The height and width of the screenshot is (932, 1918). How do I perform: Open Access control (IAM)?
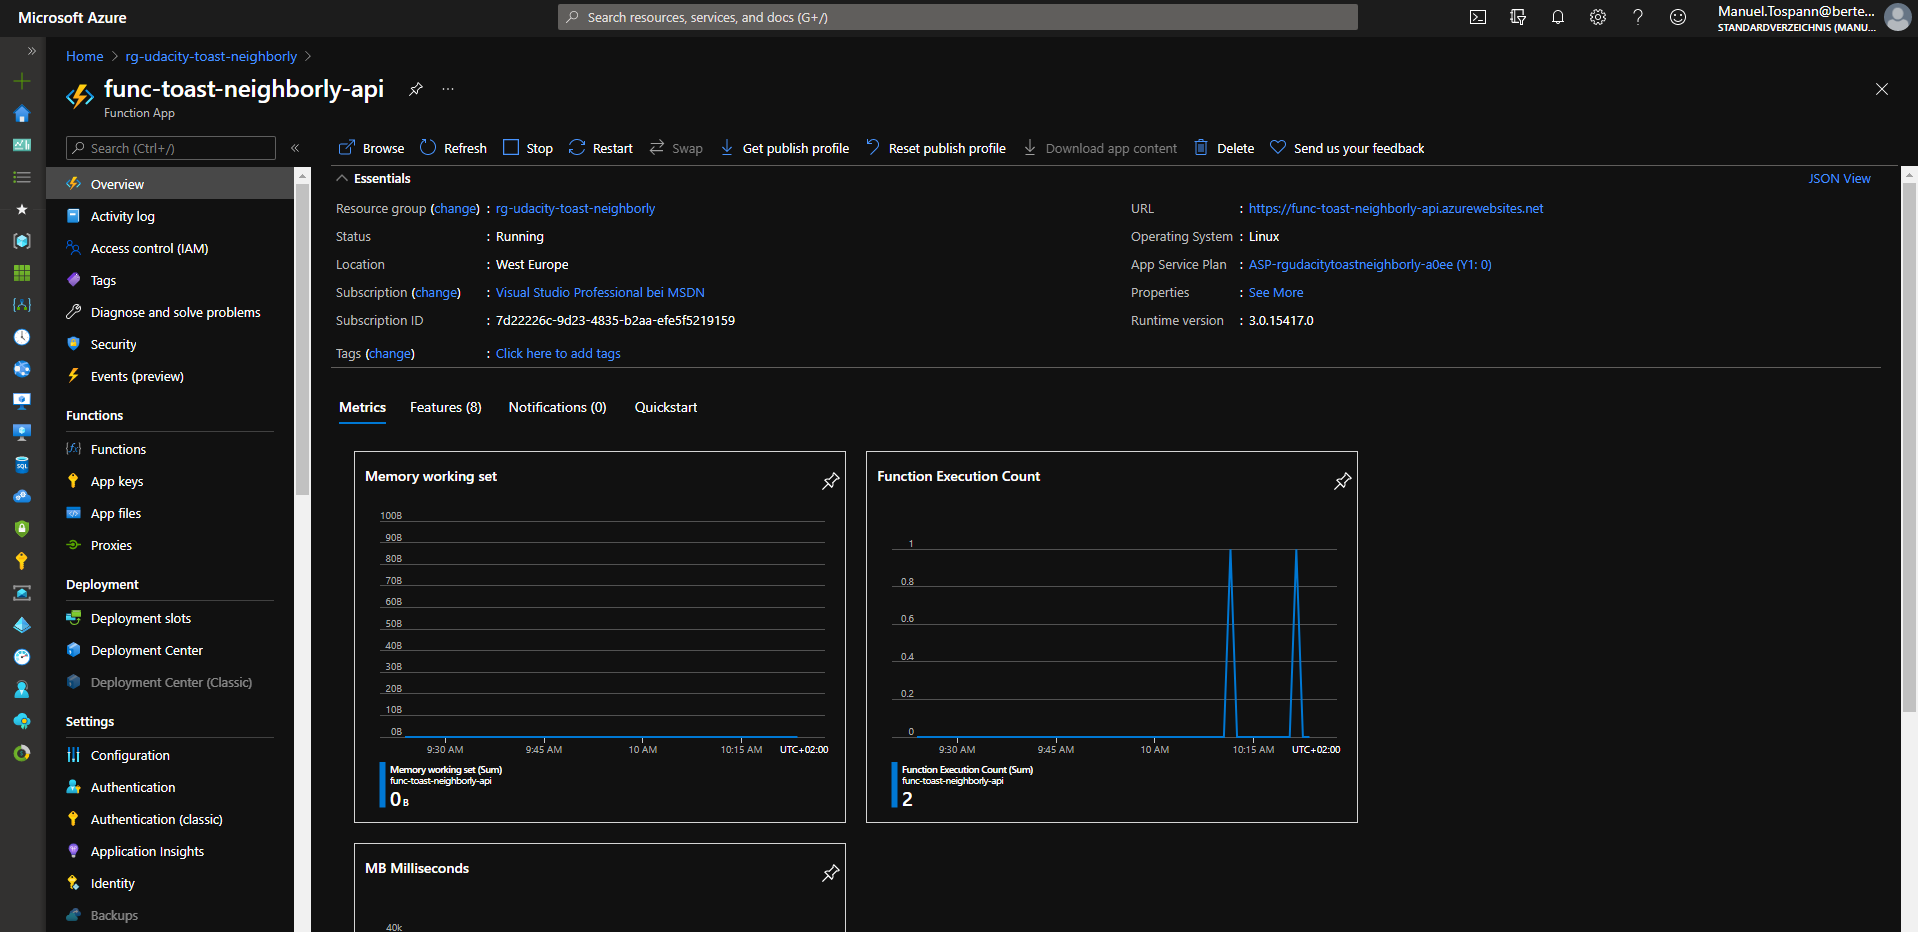[170, 248]
